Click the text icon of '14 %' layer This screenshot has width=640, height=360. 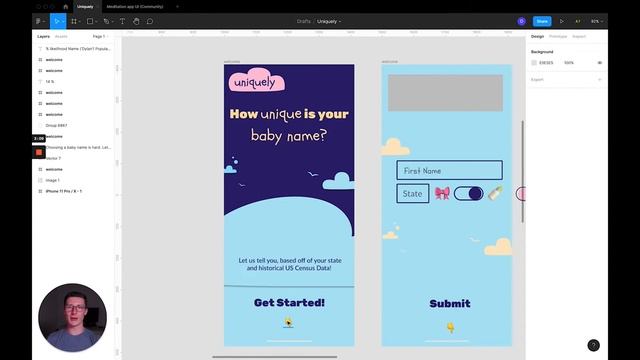tap(40, 82)
